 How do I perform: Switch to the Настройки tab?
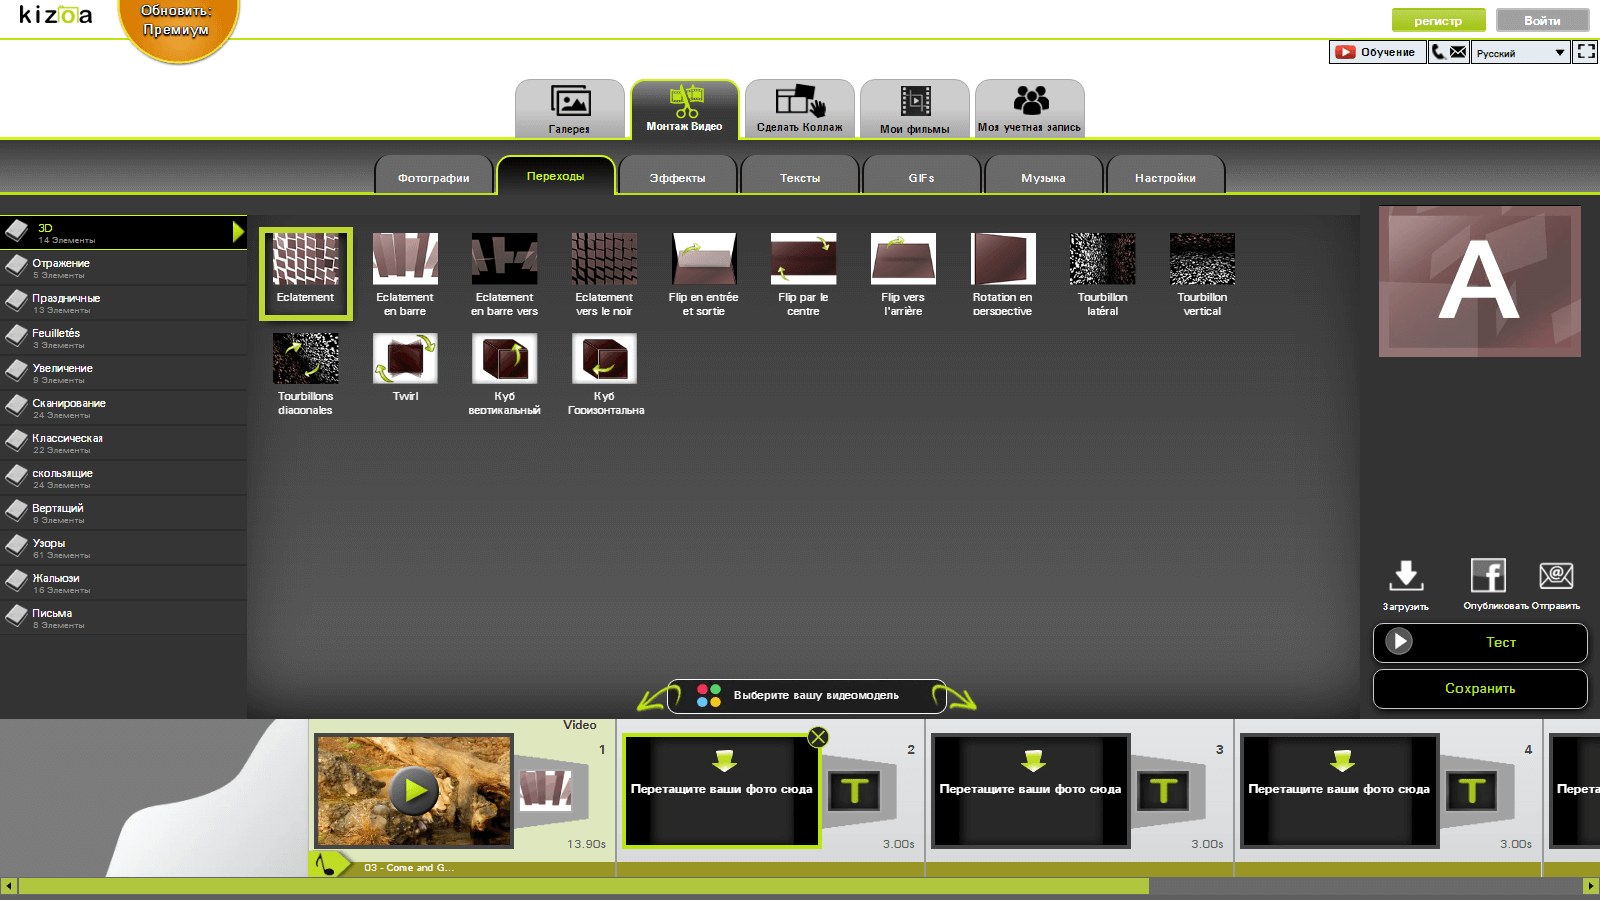[1166, 176]
